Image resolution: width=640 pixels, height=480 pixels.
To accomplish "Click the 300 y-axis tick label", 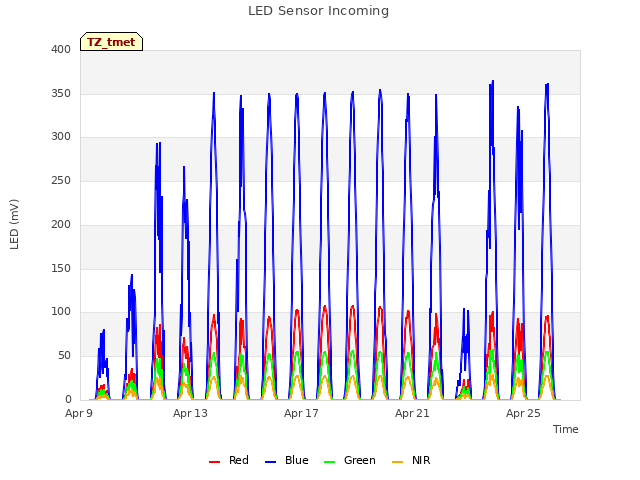I will (x=61, y=137).
